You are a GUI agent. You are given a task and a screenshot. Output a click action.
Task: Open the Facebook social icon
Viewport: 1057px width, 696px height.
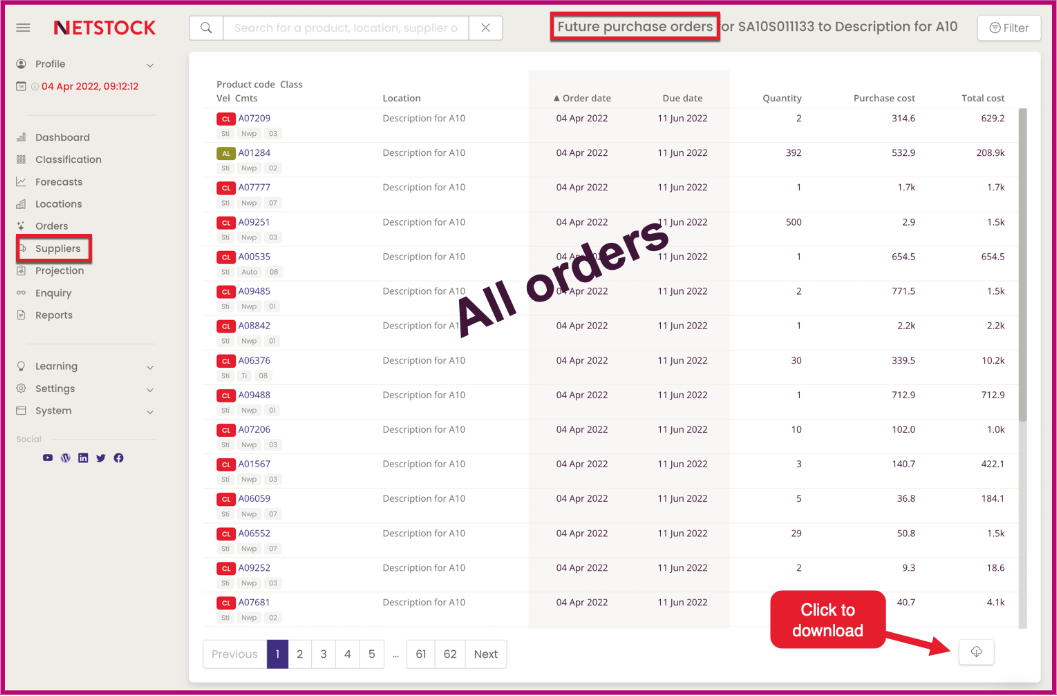point(118,458)
